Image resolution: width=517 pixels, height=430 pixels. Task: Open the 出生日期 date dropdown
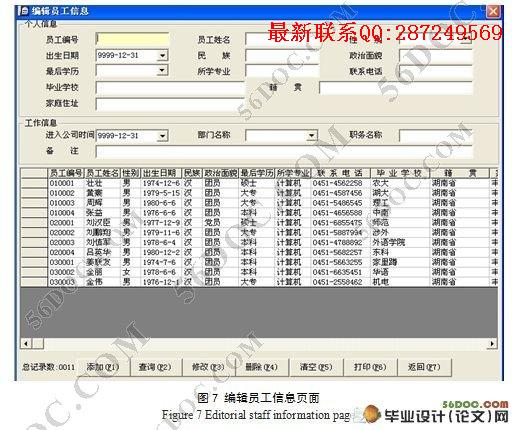tap(162, 55)
